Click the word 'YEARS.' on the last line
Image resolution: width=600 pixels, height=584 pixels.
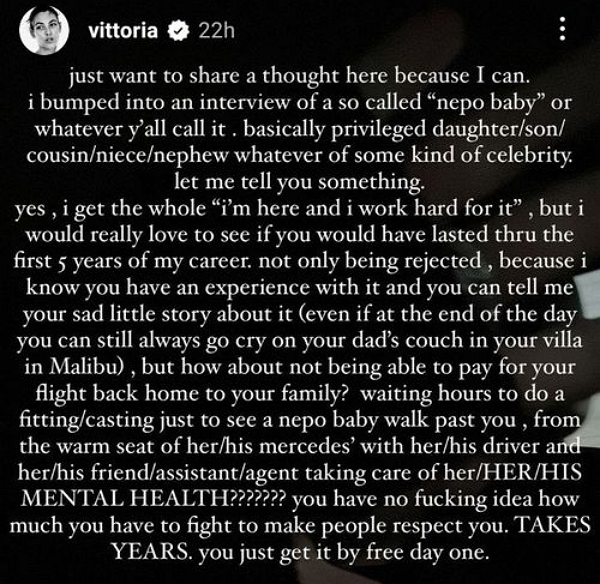[x=152, y=551]
